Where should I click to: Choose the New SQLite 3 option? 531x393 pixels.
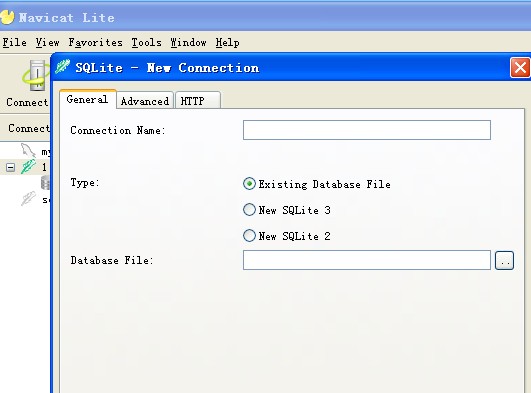[286, 210]
